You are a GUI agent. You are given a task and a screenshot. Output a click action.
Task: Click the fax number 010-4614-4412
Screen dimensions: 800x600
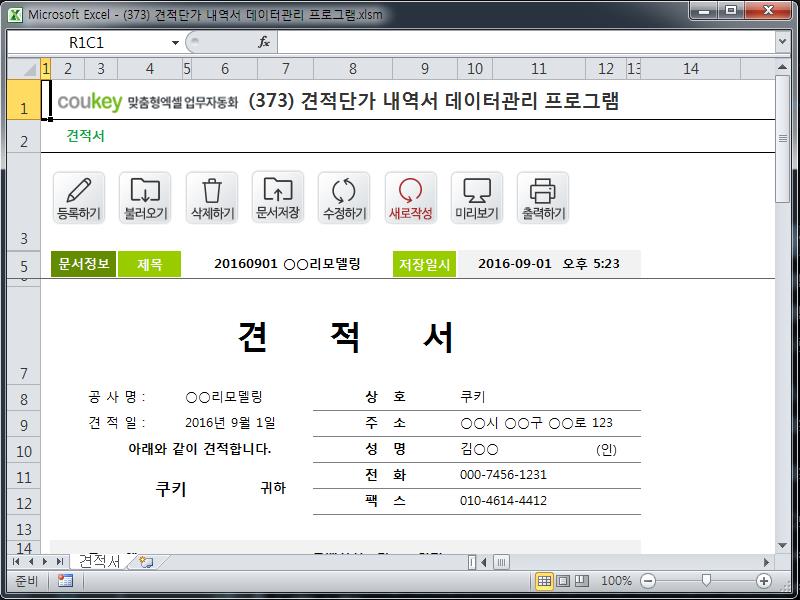click(503, 501)
